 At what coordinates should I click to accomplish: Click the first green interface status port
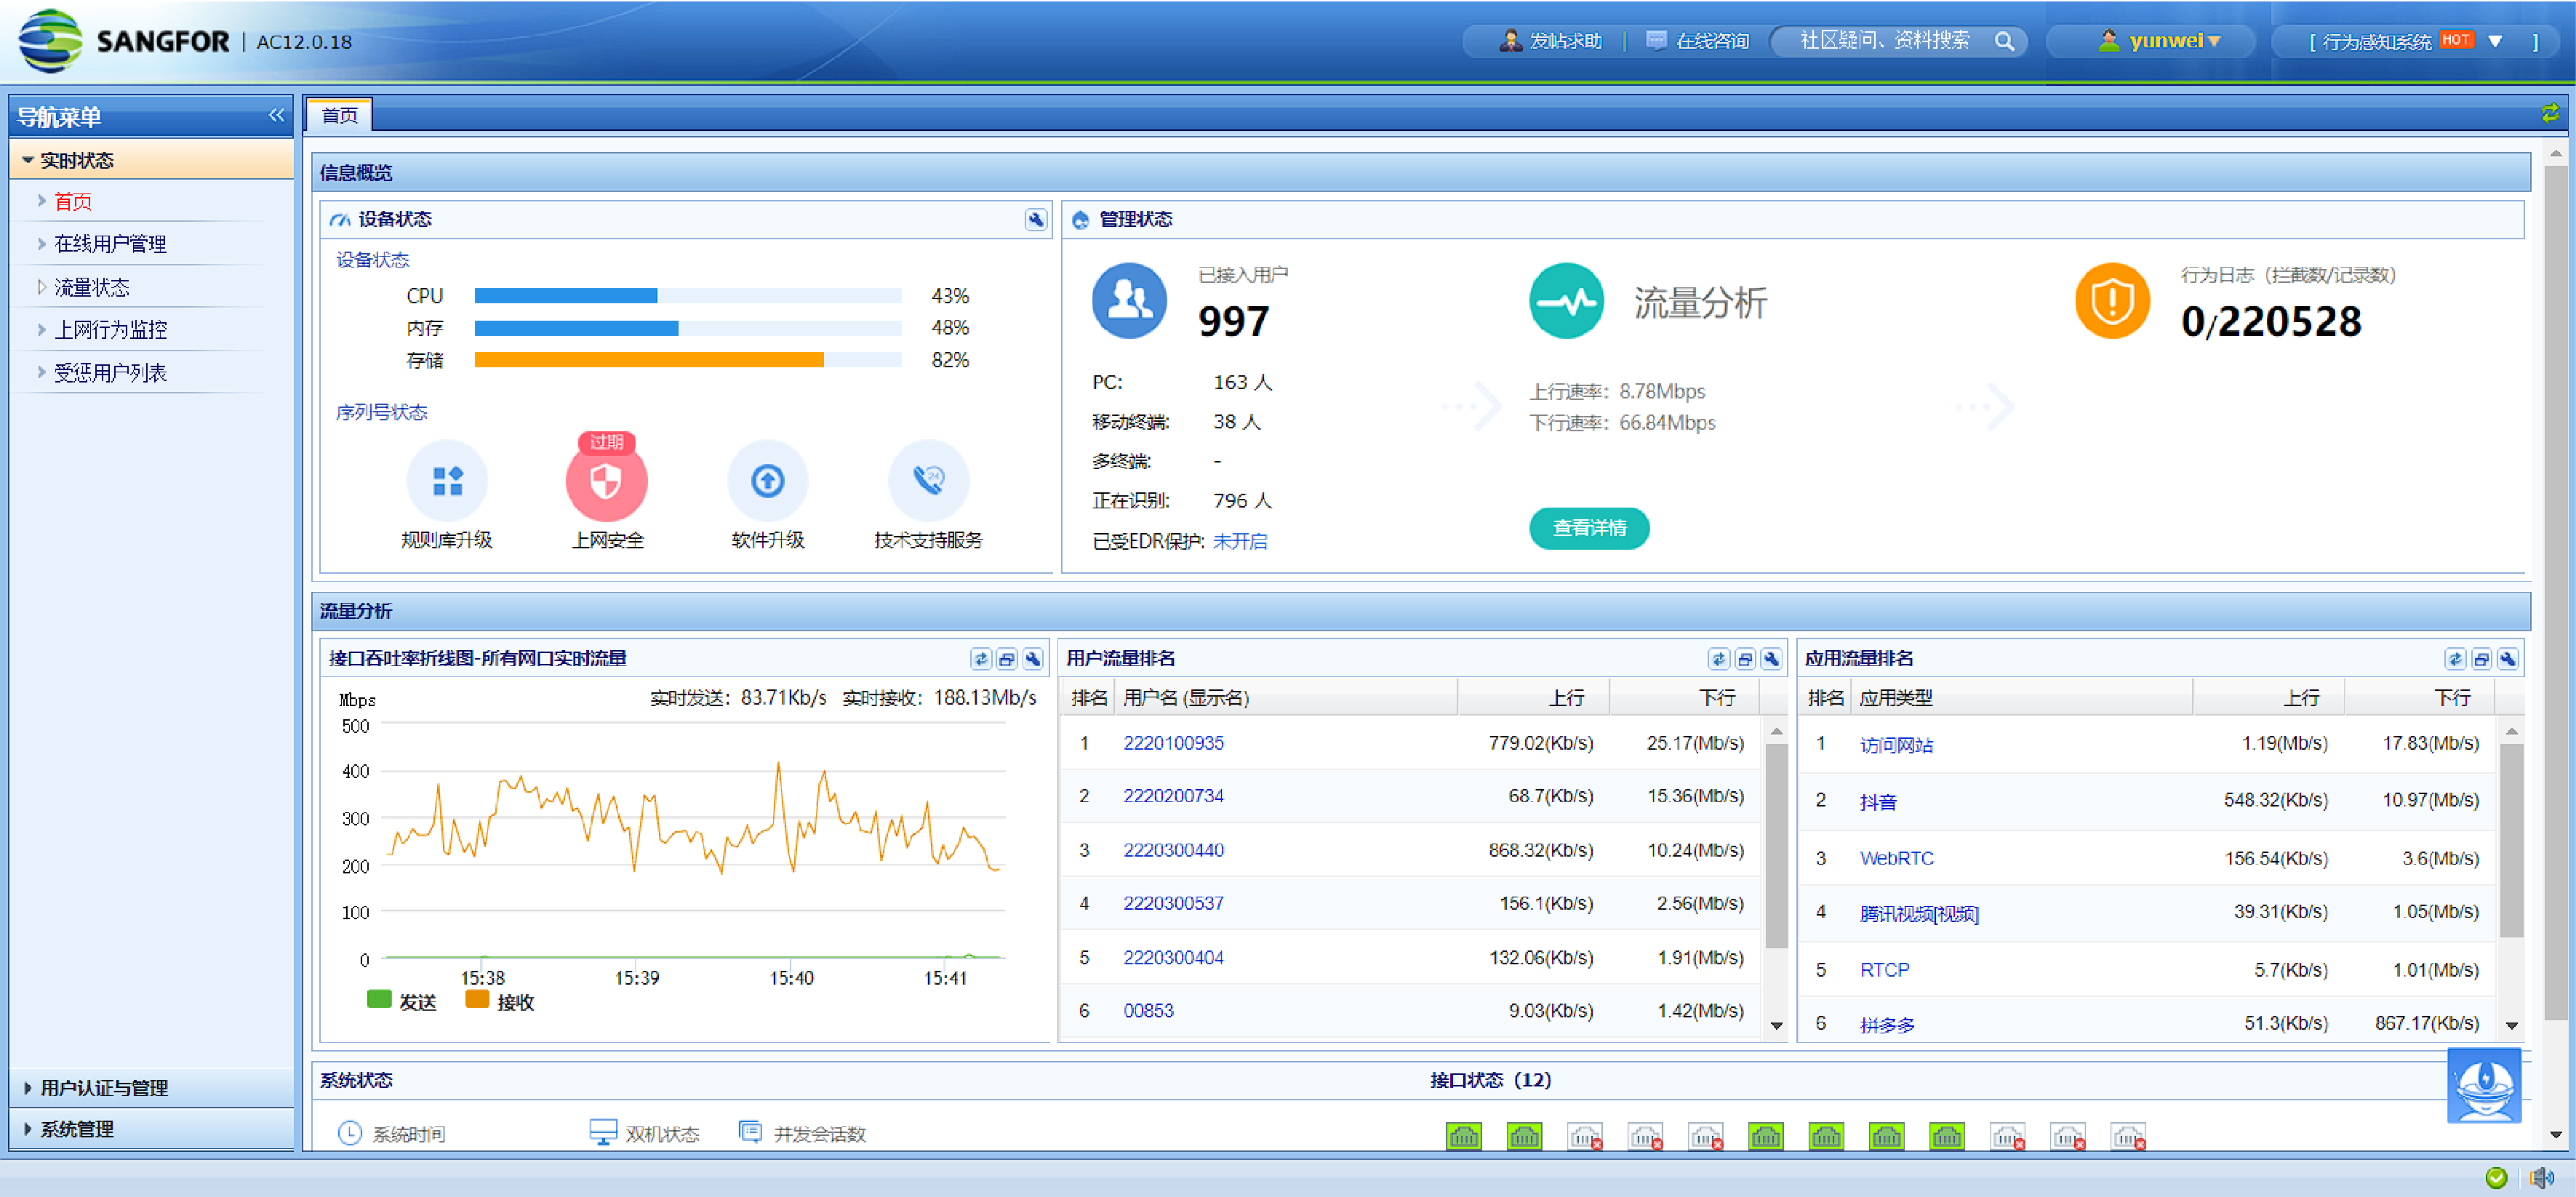coord(1463,1137)
